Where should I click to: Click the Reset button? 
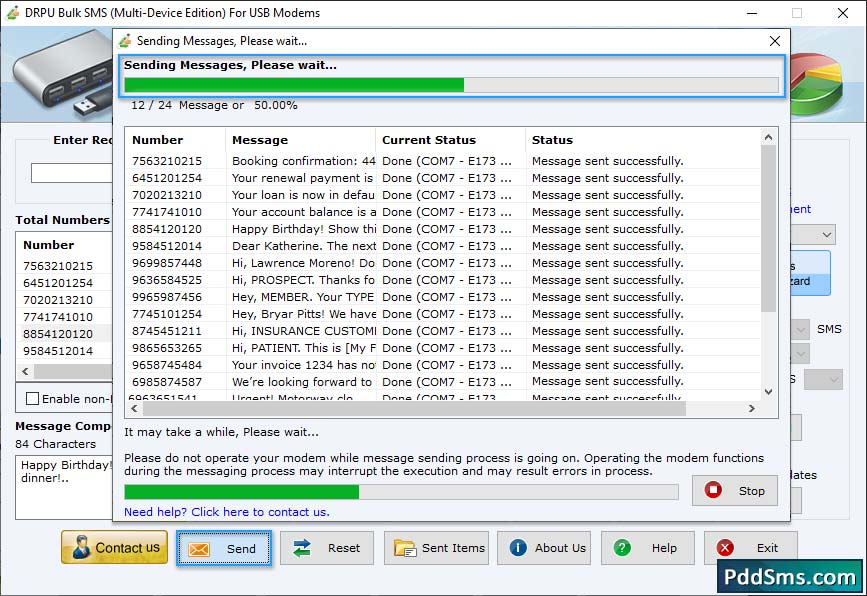click(x=327, y=548)
